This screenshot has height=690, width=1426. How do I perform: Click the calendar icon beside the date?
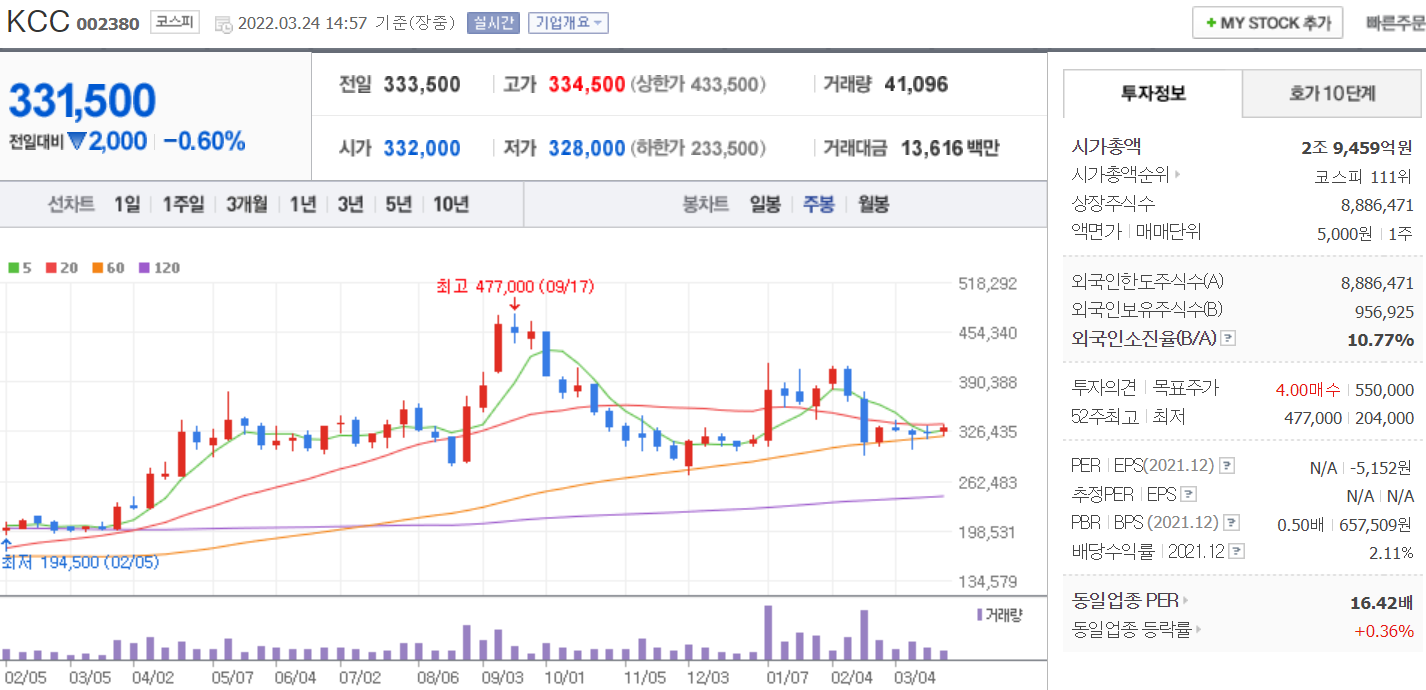[223, 23]
